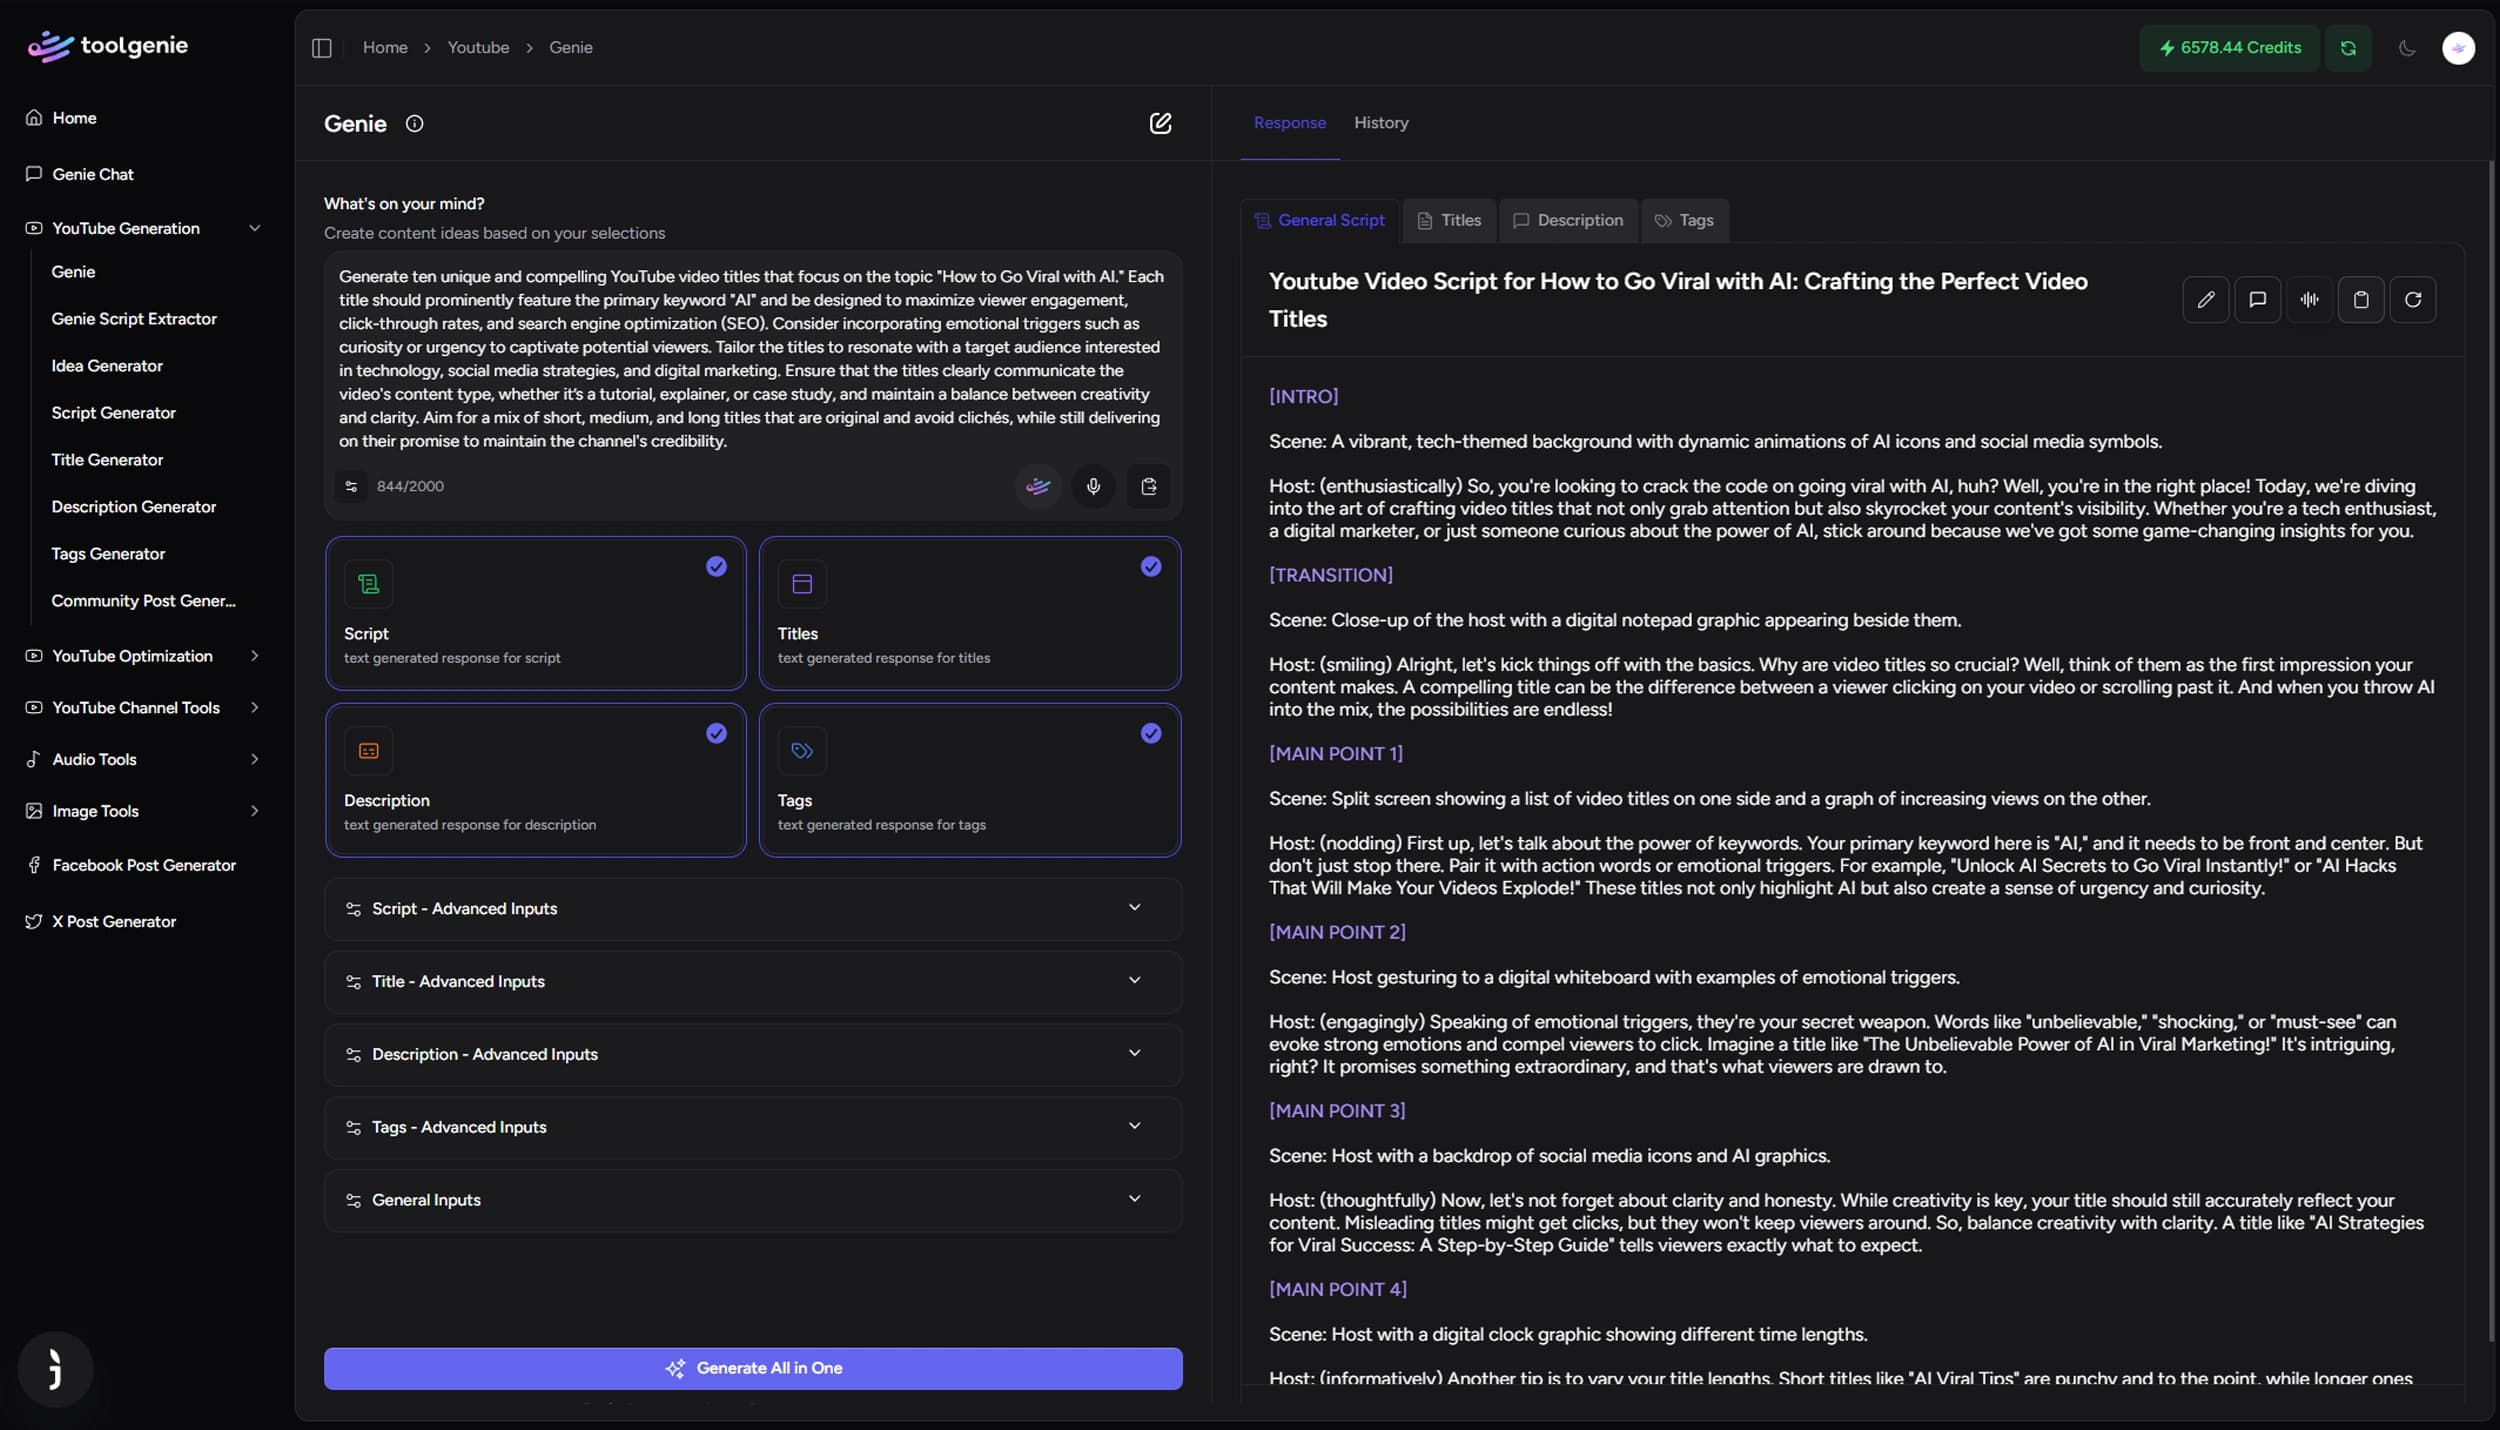
Task: Copy script using the clipboard icon
Action: (2360, 299)
